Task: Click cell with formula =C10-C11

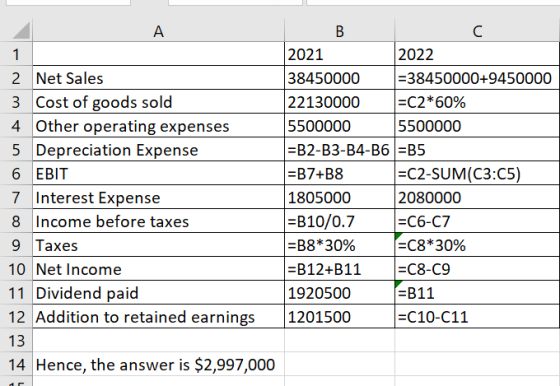Action: tap(477, 317)
